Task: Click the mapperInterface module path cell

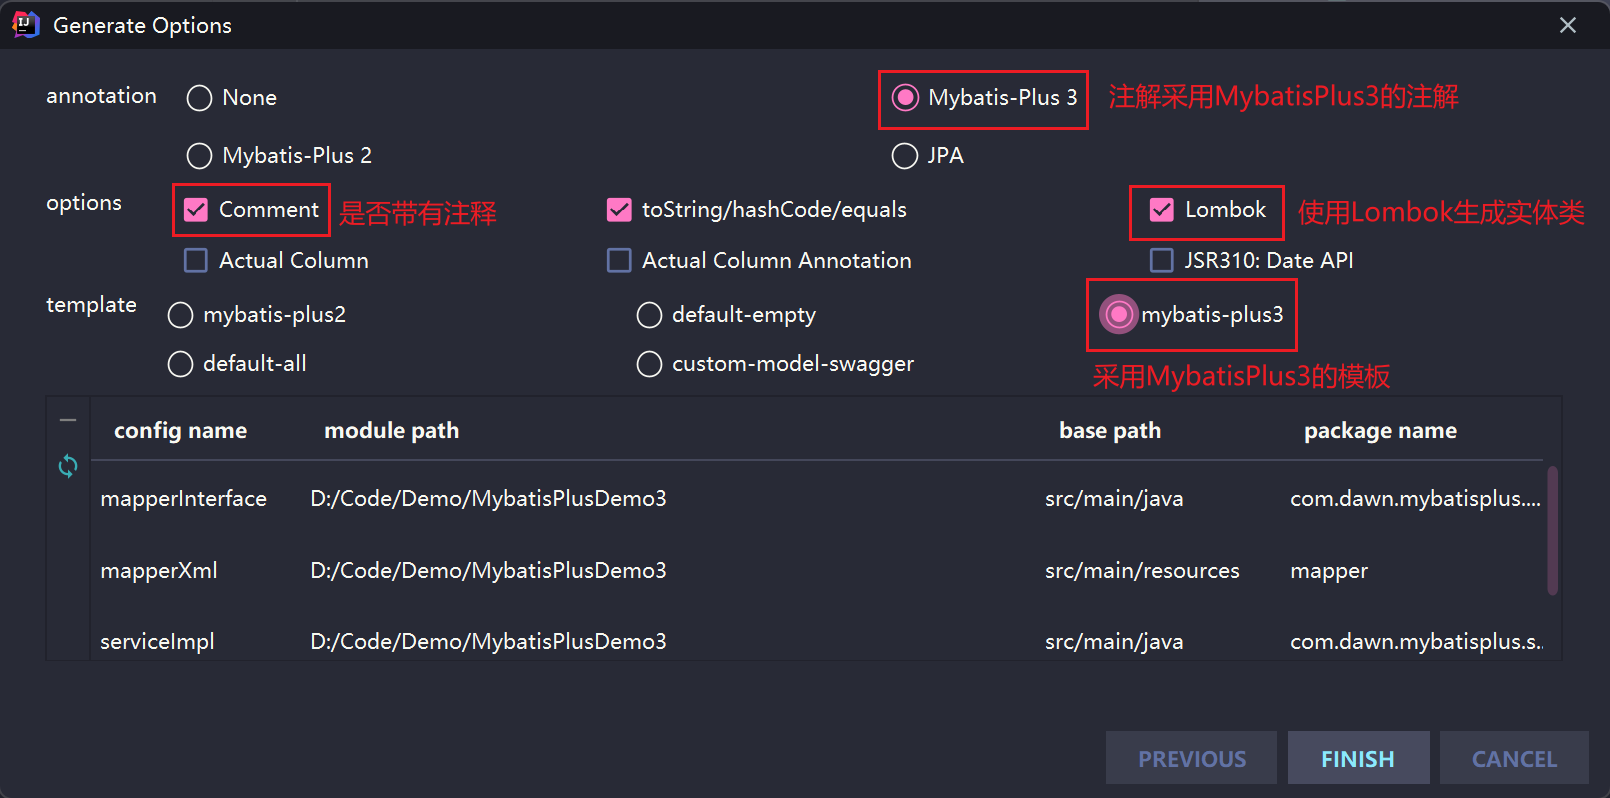Action: [488, 499]
